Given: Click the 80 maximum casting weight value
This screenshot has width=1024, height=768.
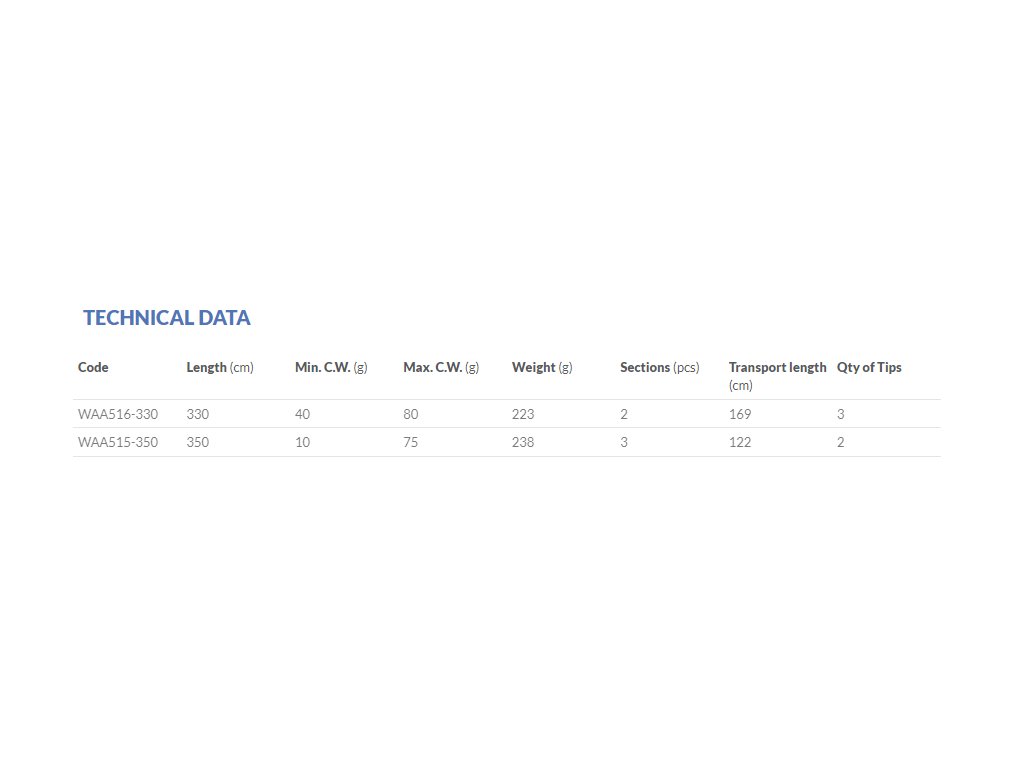Looking at the screenshot, I should (x=411, y=414).
